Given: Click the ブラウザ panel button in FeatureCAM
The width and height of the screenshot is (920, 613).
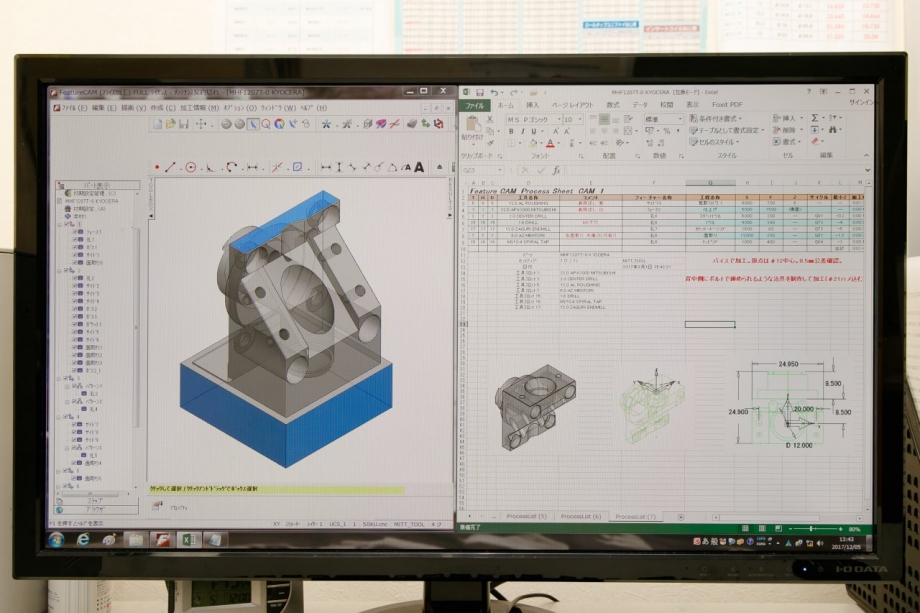Looking at the screenshot, I should click(x=97, y=510).
